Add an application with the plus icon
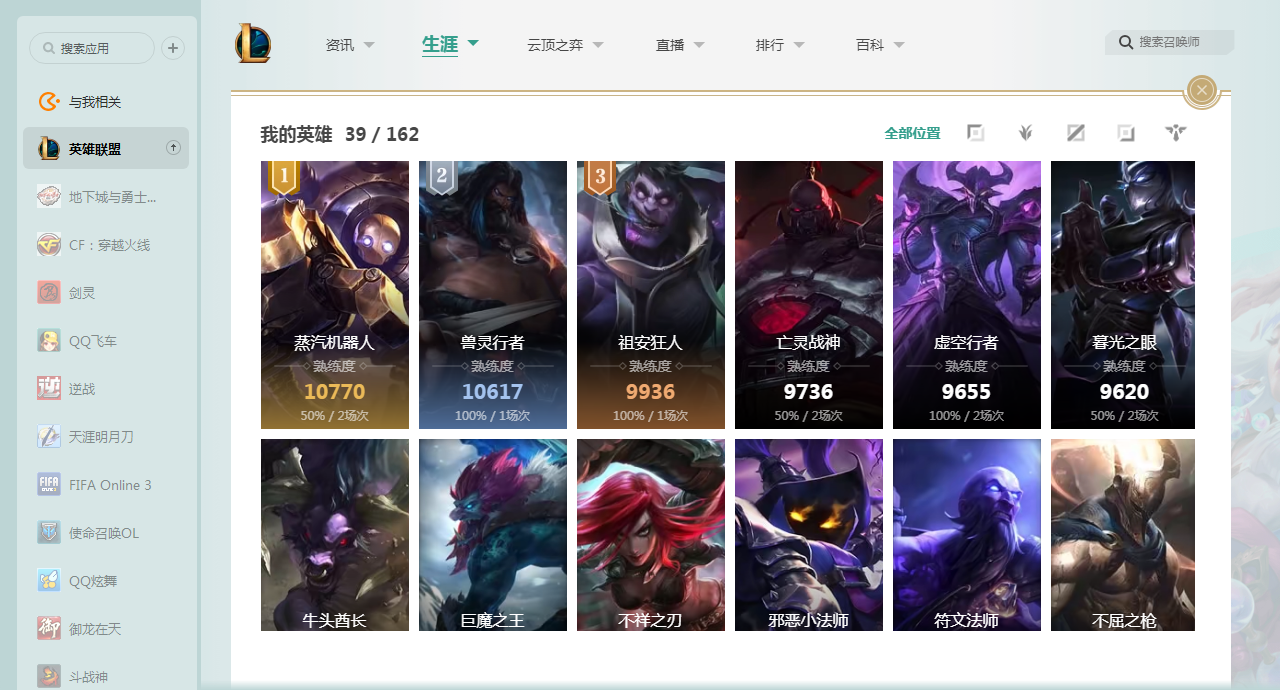 [173, 48]
